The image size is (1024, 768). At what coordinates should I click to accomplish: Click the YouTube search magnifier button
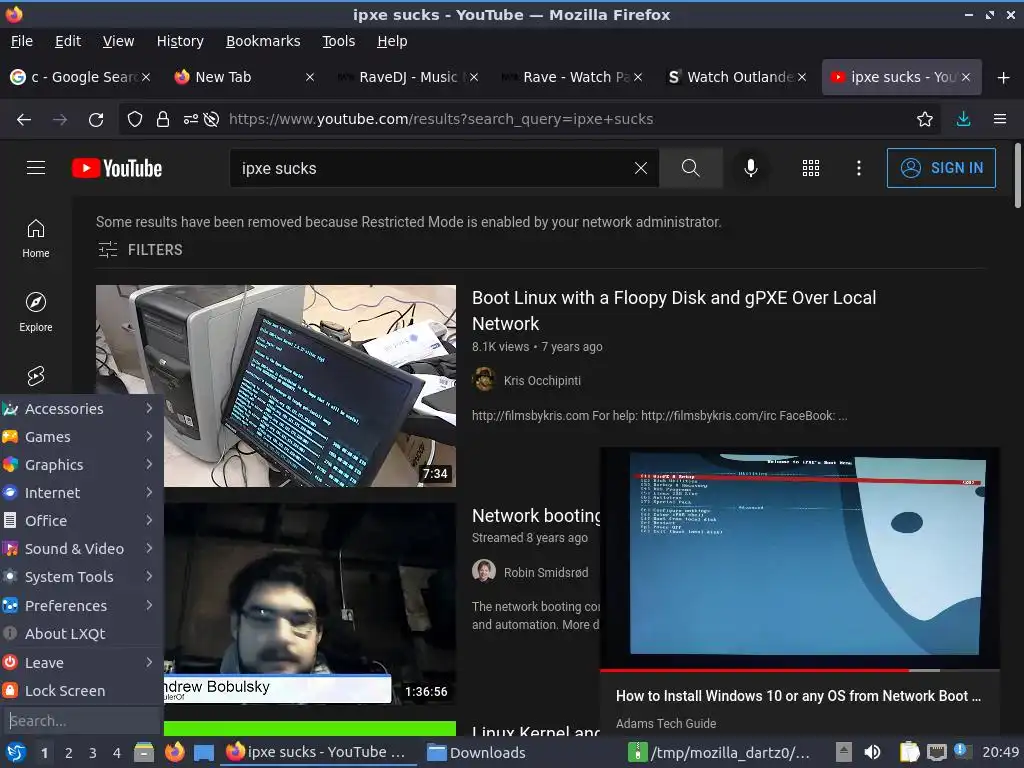[x=690, y=168]
